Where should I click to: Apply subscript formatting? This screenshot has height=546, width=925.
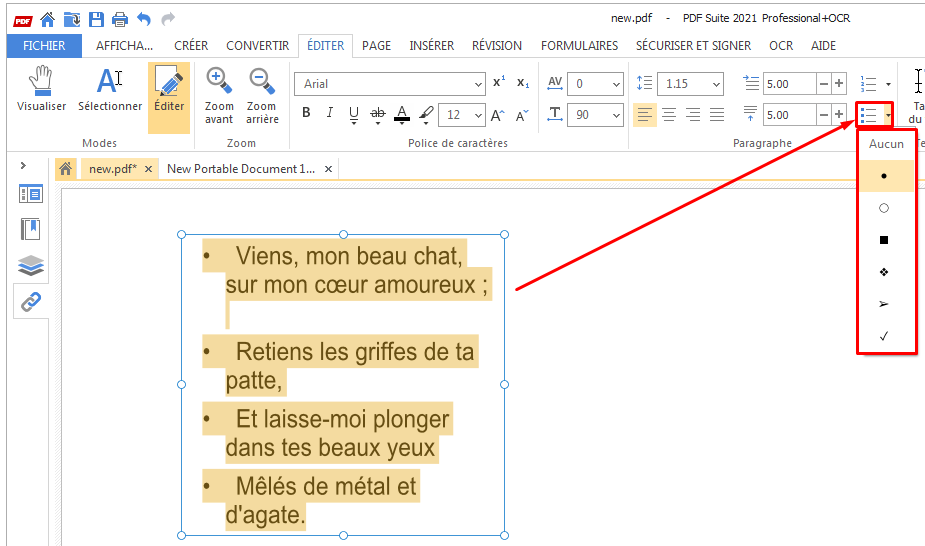(523, 83)
